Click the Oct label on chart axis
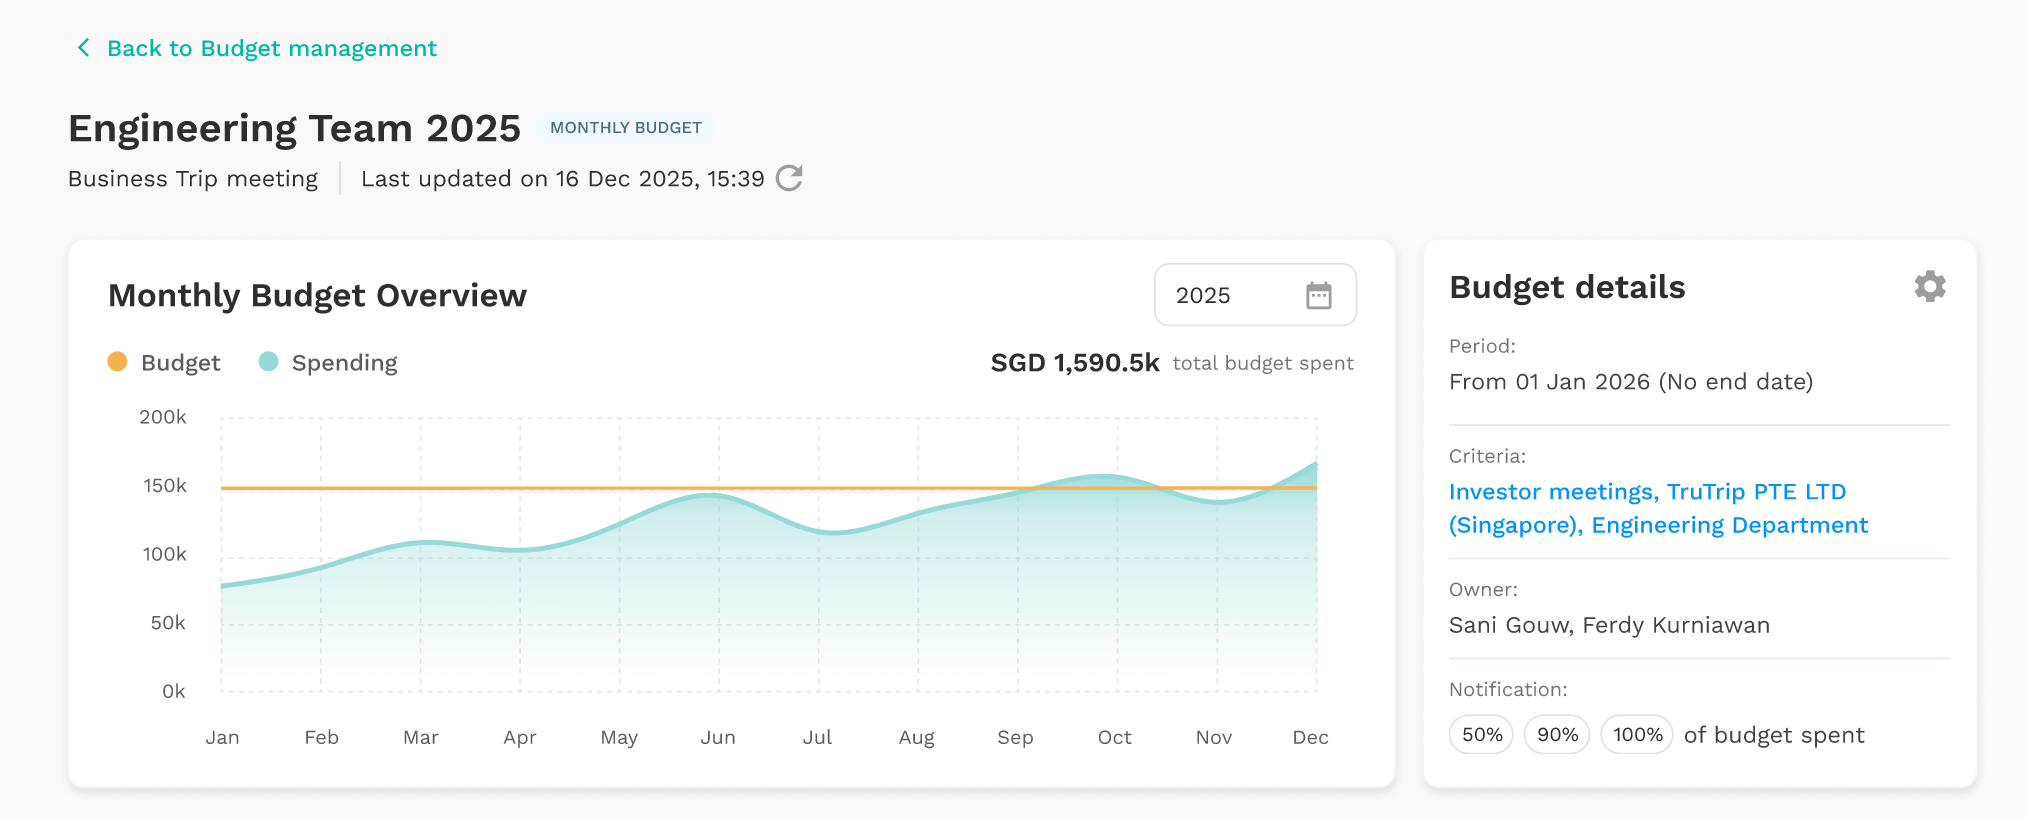 pos(1114,738)
